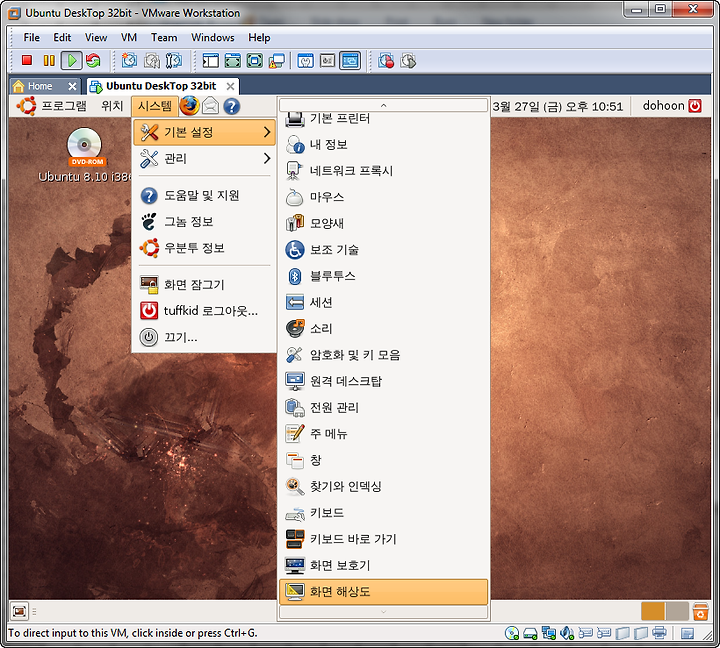Screen dimensions: 720x648
Task: Select 화면 보호기 in the submenu
Action: pyautogui.click(x=383, y=565)
